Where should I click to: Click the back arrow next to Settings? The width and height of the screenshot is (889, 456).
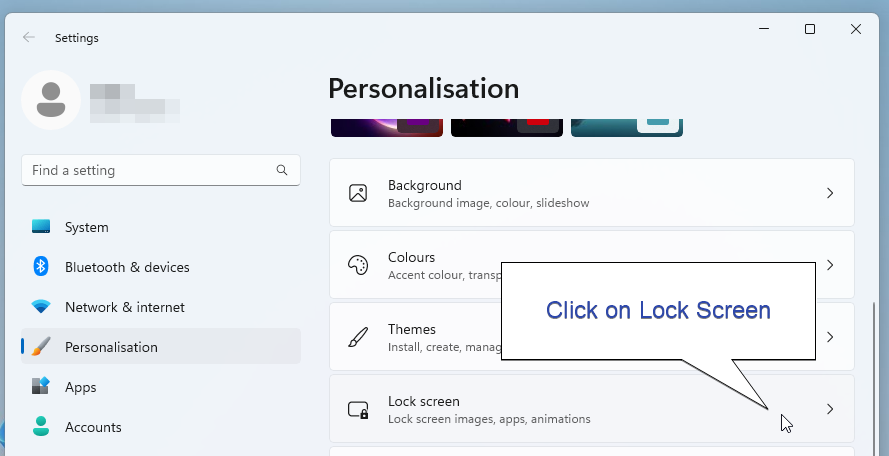tap(28, 37)
